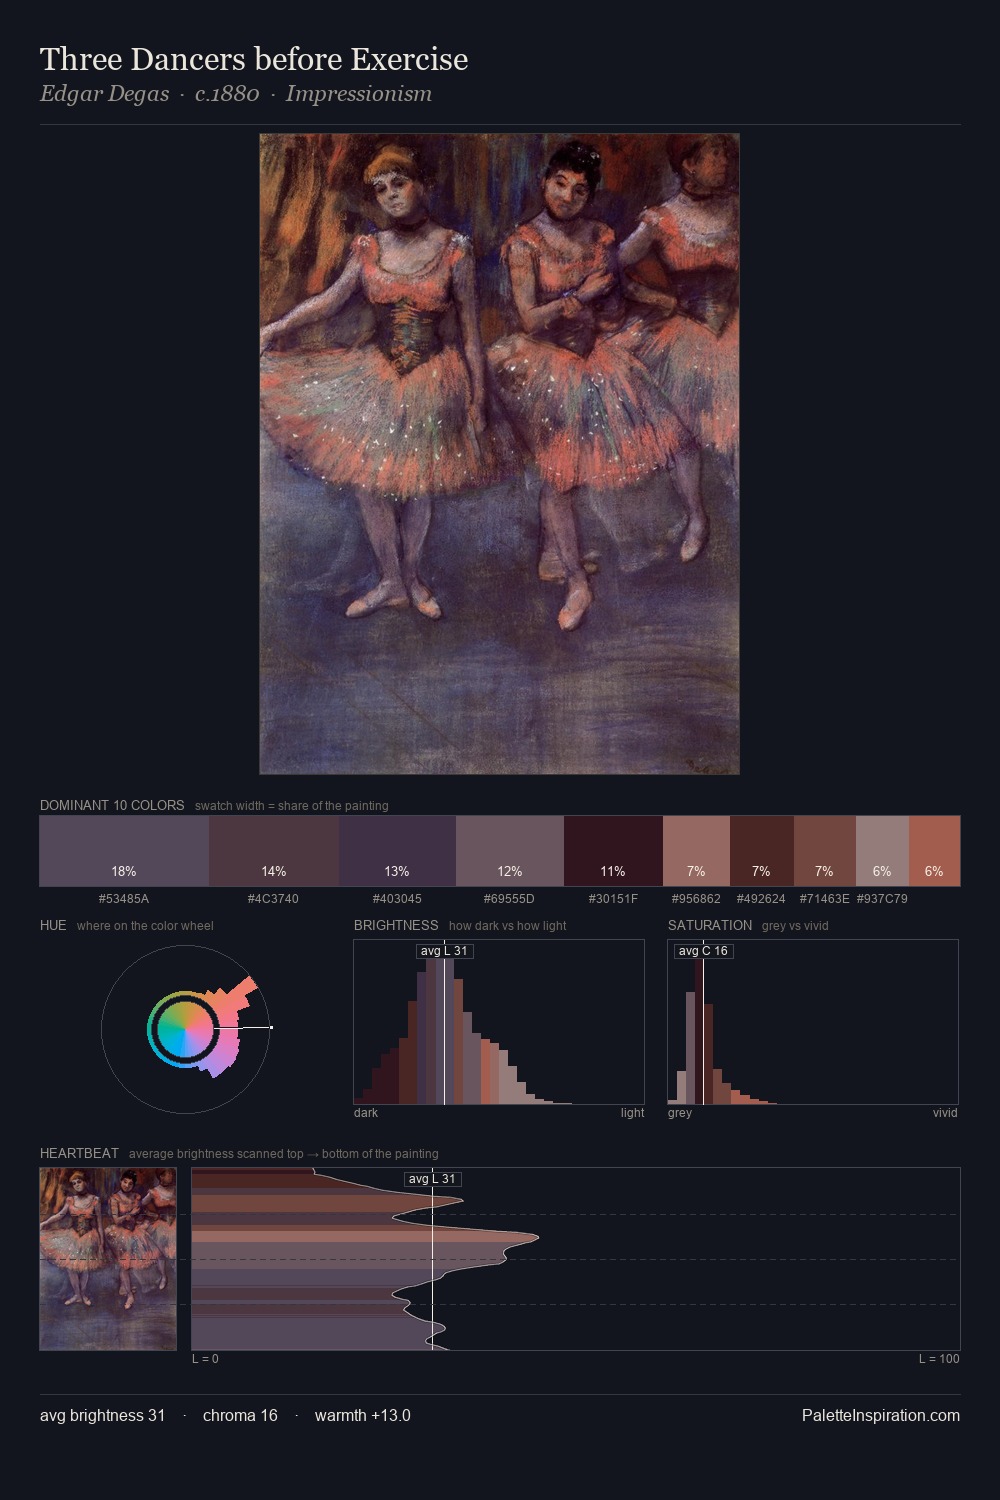Click the L = 0 axis label
The image size is (1000, 1500).
pyautogui.click(x=205, y=1359)
